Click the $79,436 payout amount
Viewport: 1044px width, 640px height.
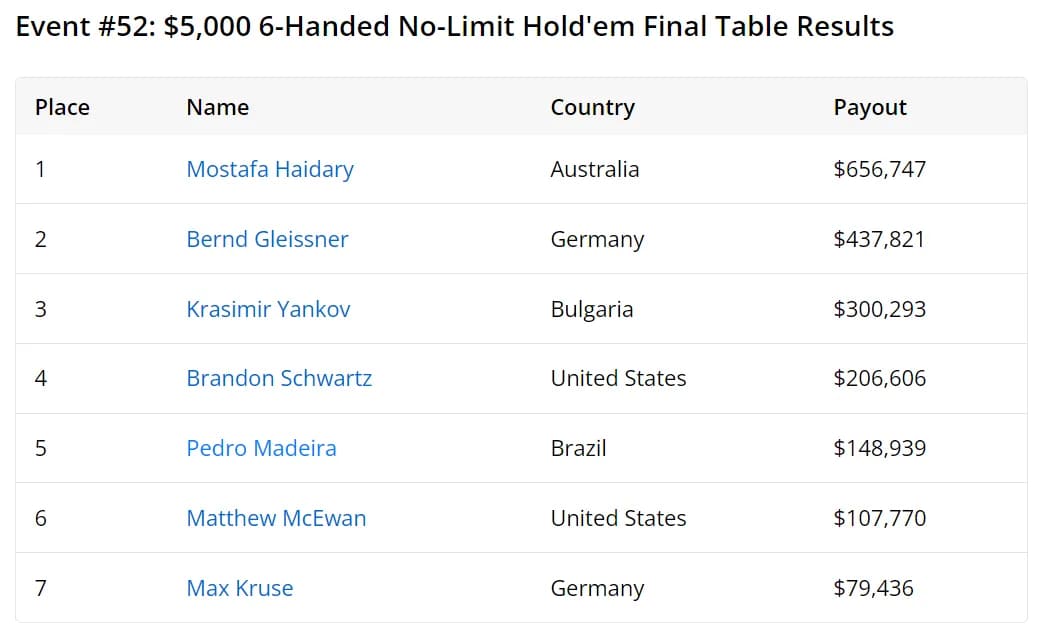(873, 588)
